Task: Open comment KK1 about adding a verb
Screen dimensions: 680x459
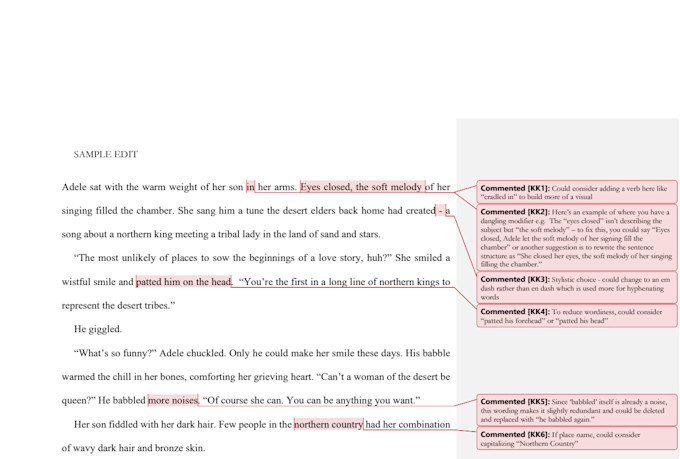Action: pyautogui.click(x=576, y=192)
